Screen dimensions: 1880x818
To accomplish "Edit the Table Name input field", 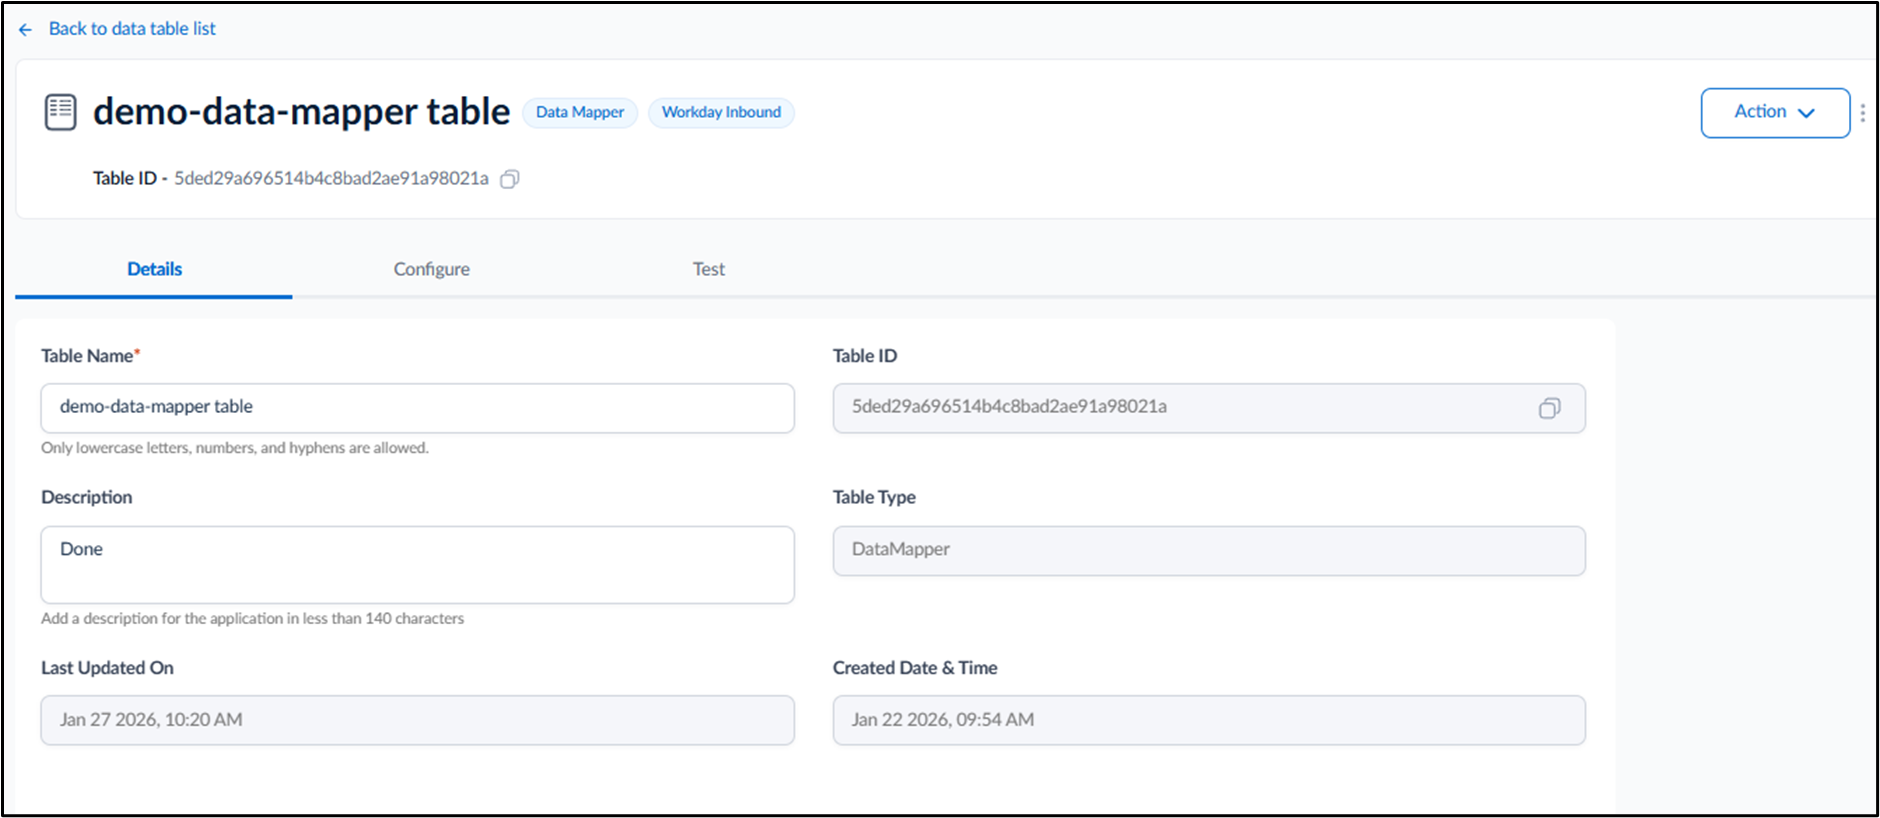I will tap(418, 408).
